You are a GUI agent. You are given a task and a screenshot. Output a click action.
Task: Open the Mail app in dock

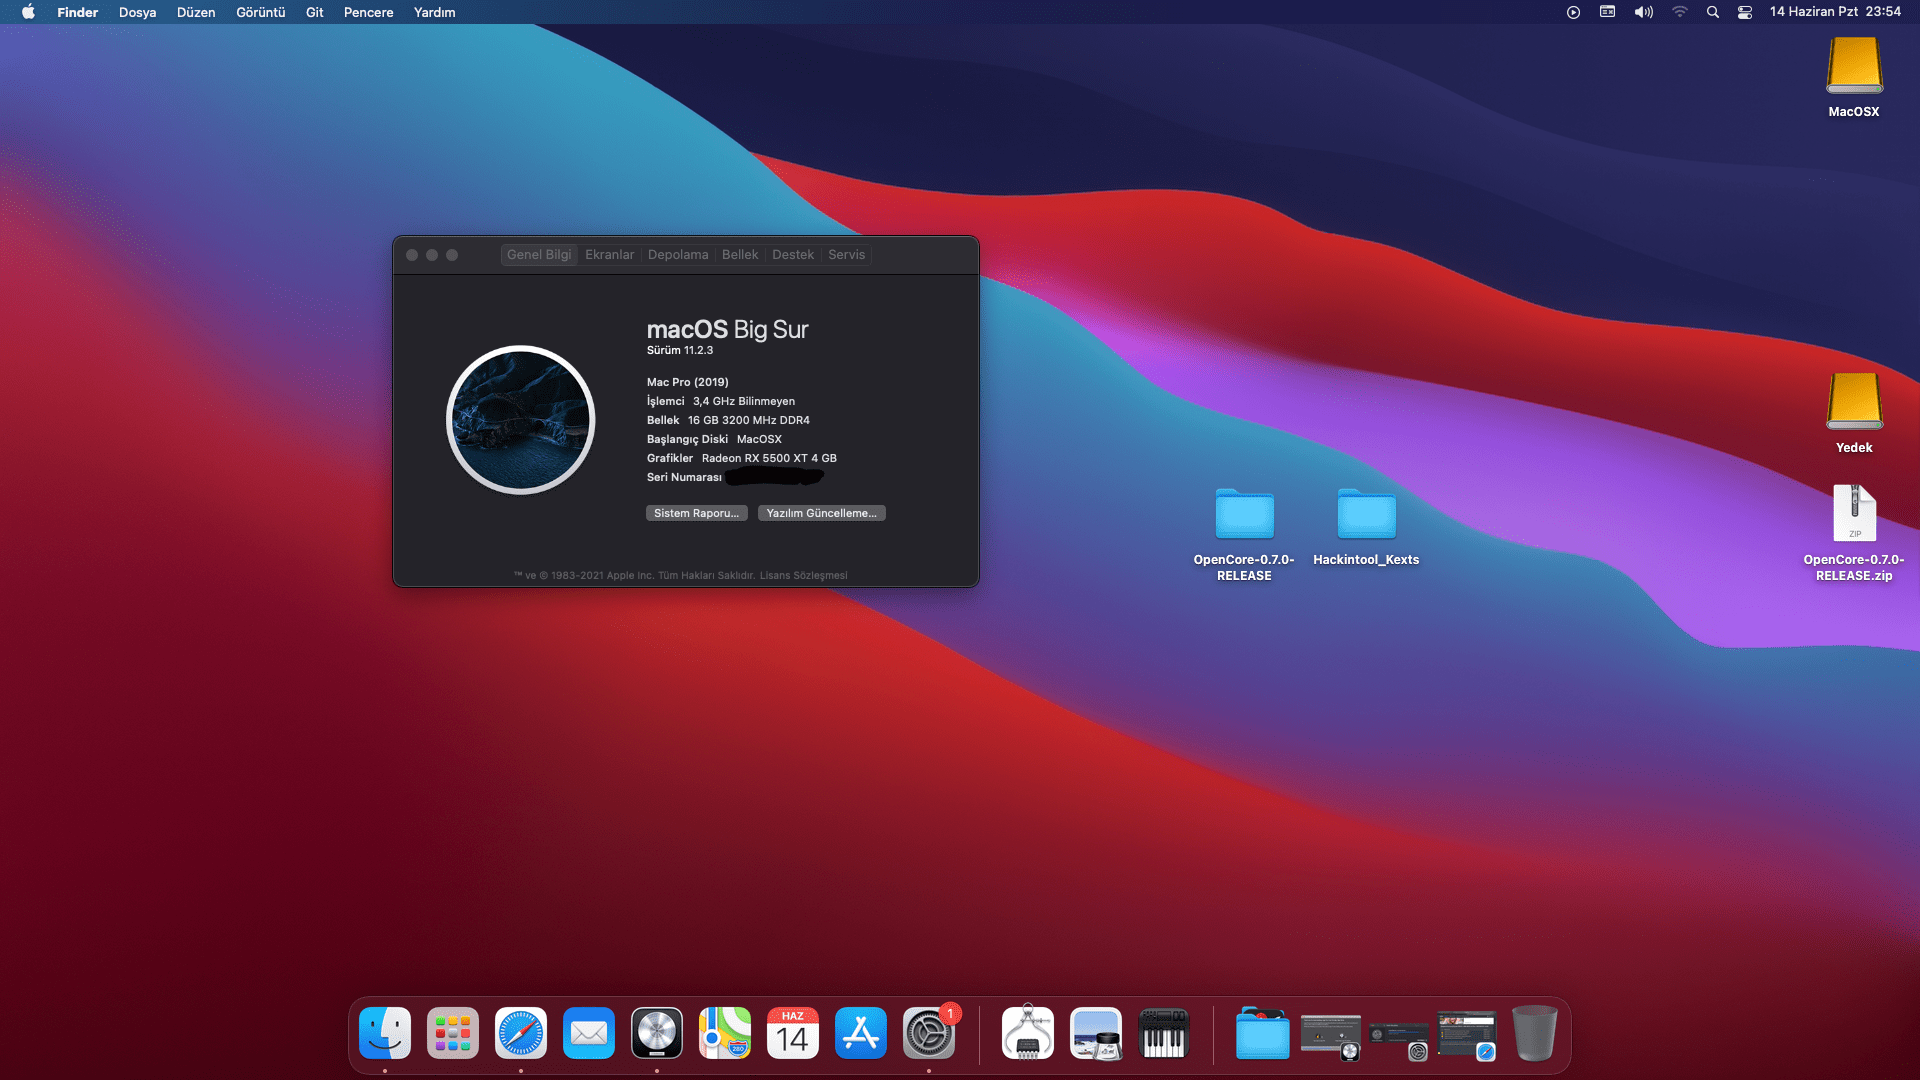pyautogui.click(x=589, y=1033)
